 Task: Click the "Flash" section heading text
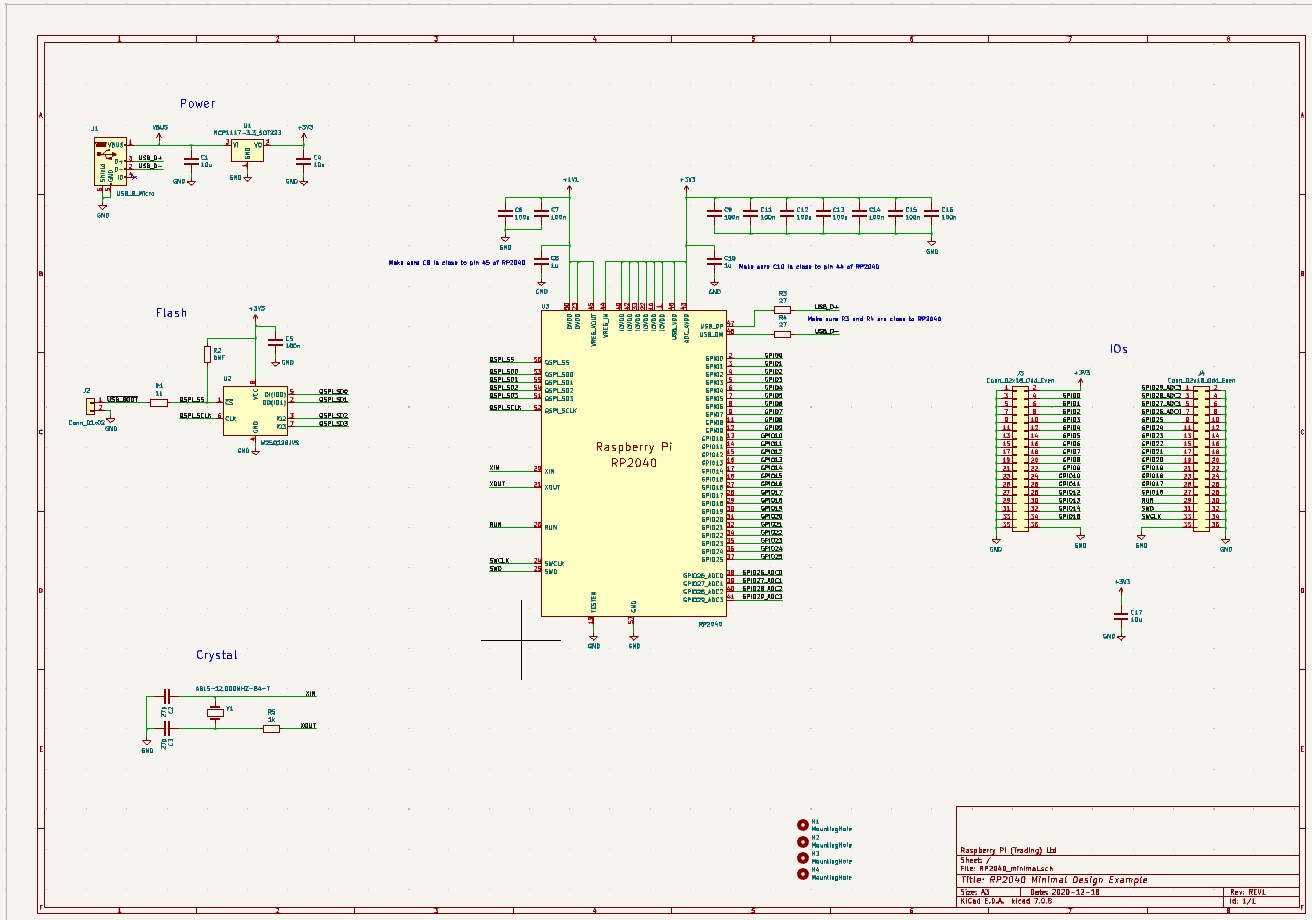tap(171, 313)
